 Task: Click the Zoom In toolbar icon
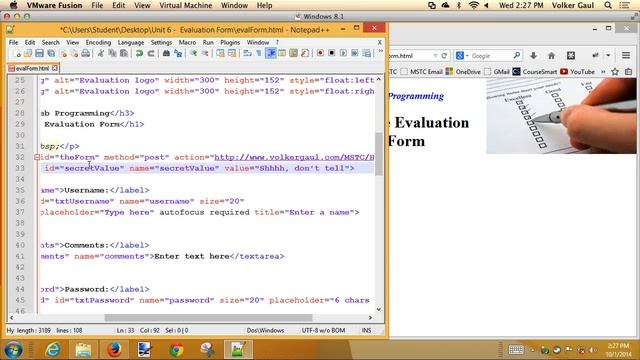(x=193, y=53)
